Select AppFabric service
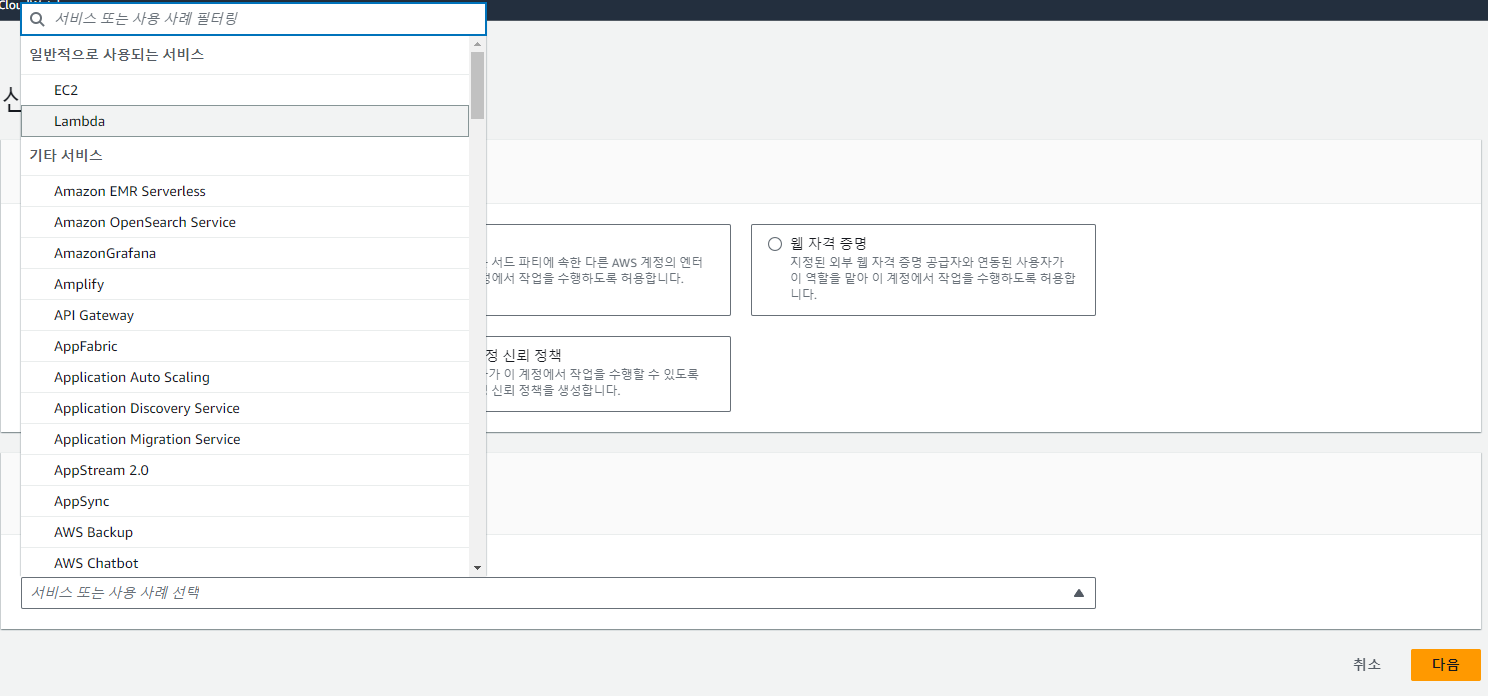Image resolution: width=1488 pixels, height=696 pixels. tap(245, 346)
